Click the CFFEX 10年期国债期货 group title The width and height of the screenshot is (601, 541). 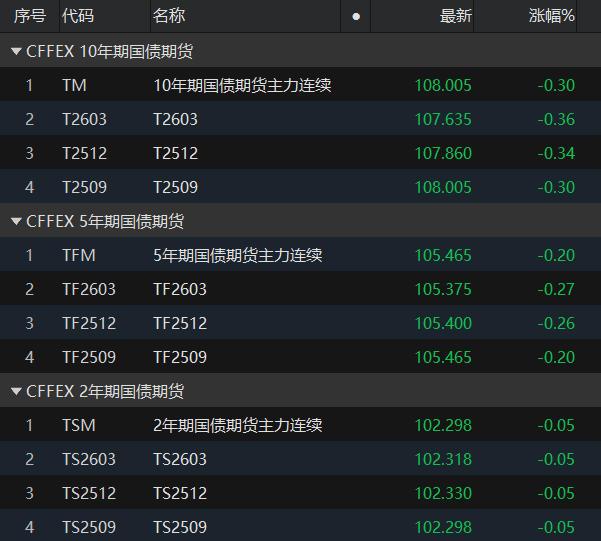point(110,51)
